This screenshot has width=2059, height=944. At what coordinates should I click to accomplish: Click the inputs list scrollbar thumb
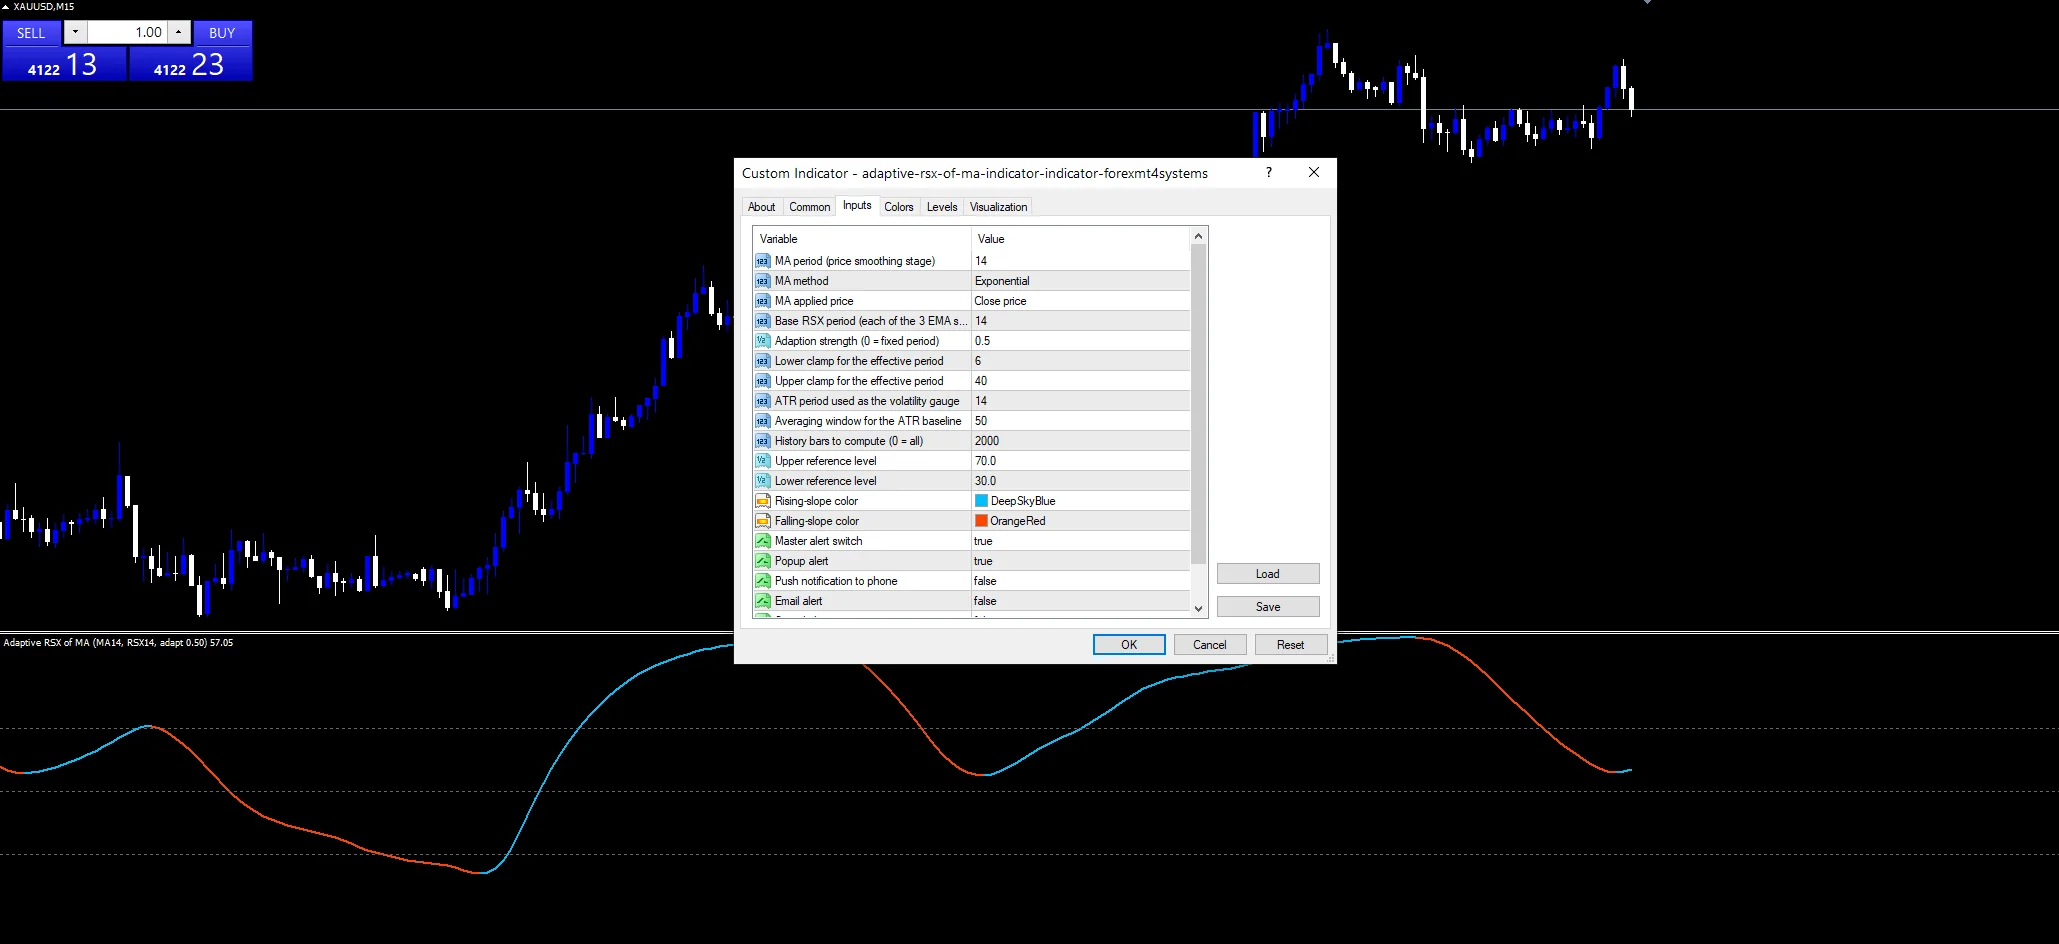(x=1198, y=405)
